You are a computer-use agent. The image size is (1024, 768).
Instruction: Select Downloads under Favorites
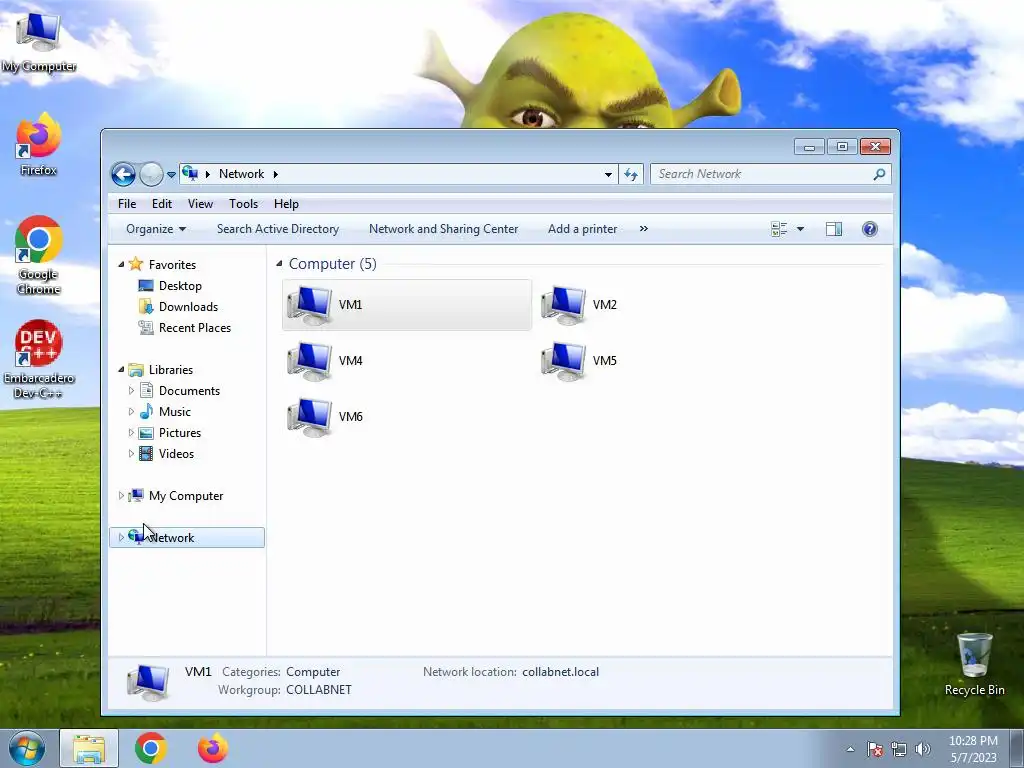188,307
